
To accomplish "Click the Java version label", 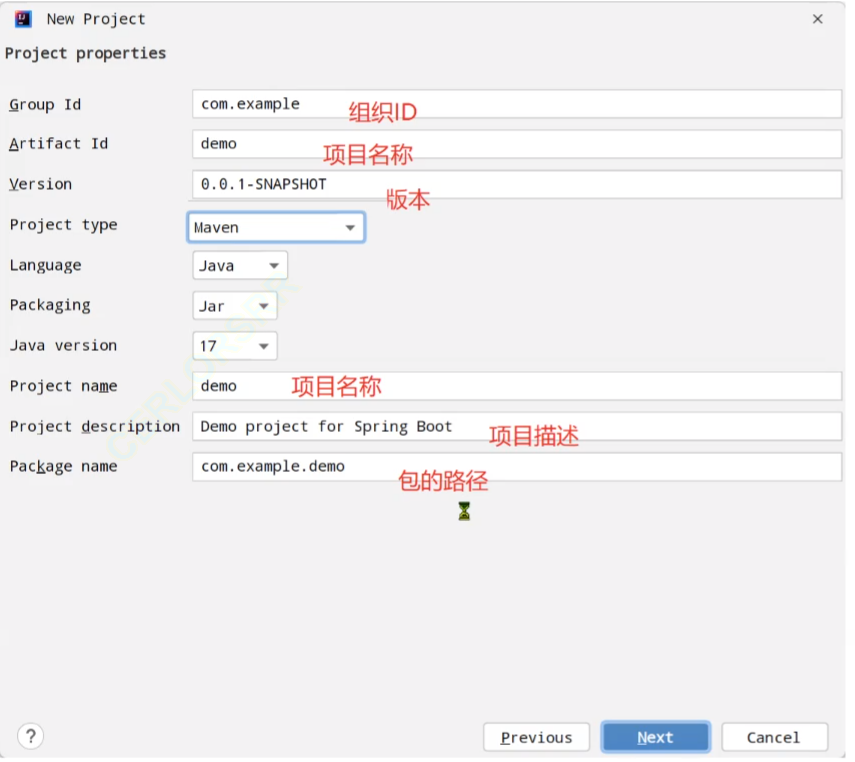I will [x=64, y=348].
